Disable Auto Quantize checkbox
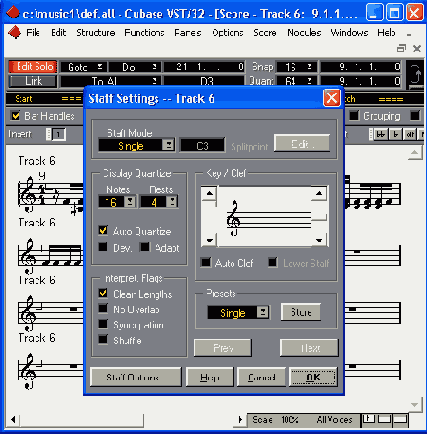The width and height of the screenshot is (427, 434). (103, 231)
